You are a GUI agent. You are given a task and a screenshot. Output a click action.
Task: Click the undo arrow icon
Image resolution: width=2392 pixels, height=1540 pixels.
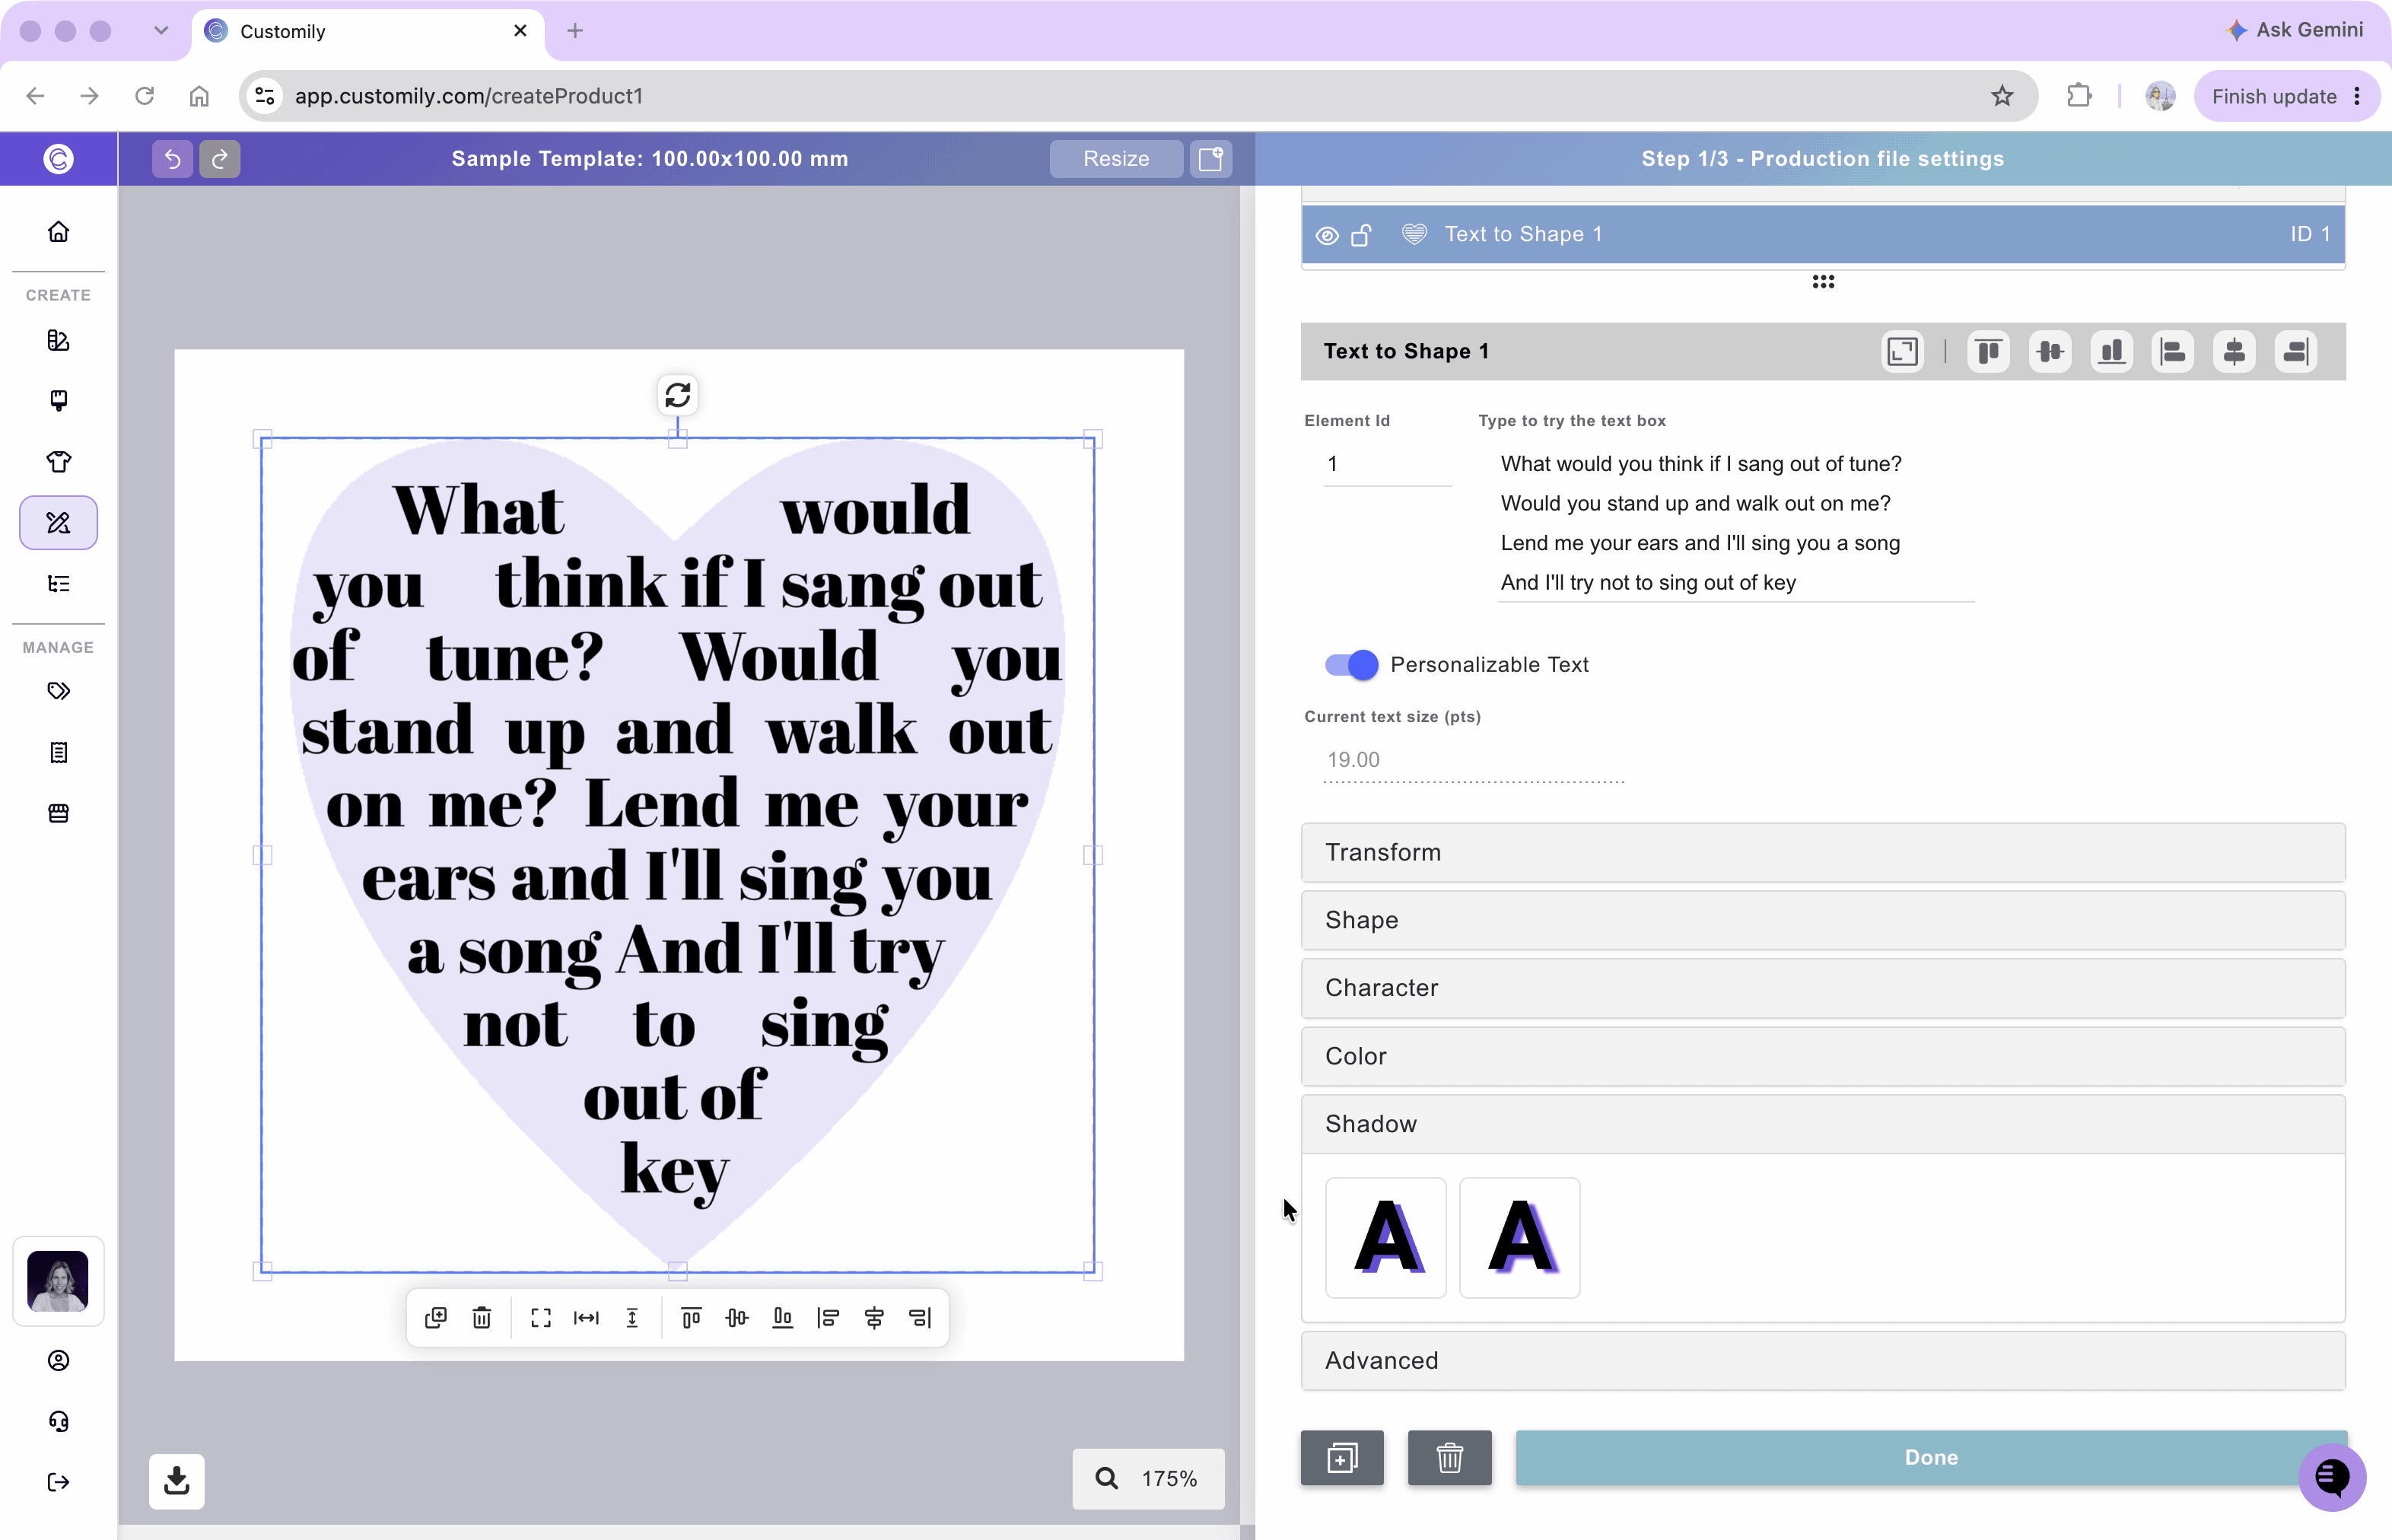(x=172, y=159)
